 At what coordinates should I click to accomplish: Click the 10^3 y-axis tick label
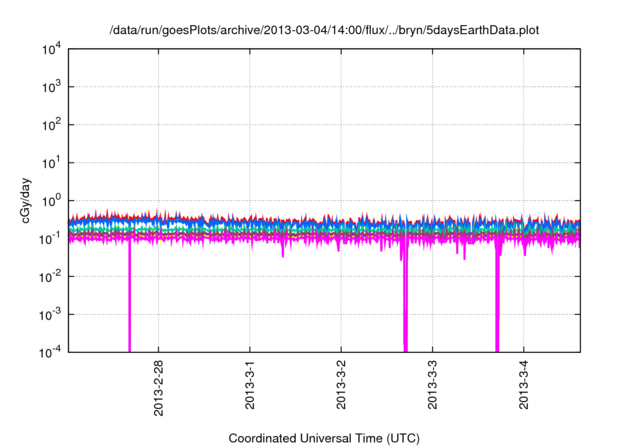tap(51, 87)
